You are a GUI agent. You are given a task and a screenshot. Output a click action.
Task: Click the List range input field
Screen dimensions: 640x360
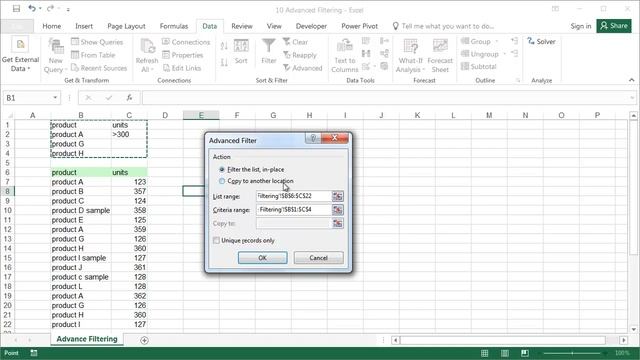pyautogui.click(x=293, y=196)
